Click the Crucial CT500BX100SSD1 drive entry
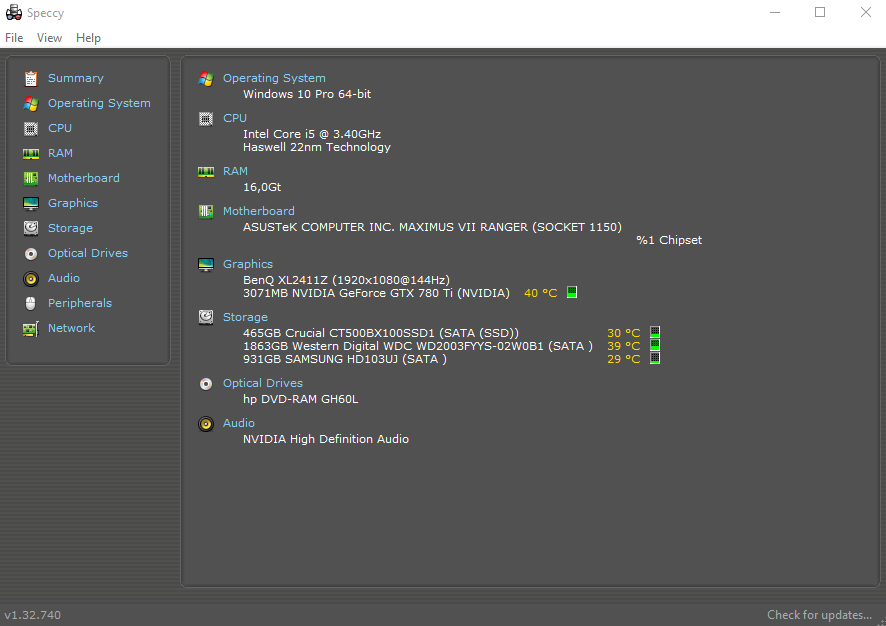The image size is (886, 626). click(381, 333)
